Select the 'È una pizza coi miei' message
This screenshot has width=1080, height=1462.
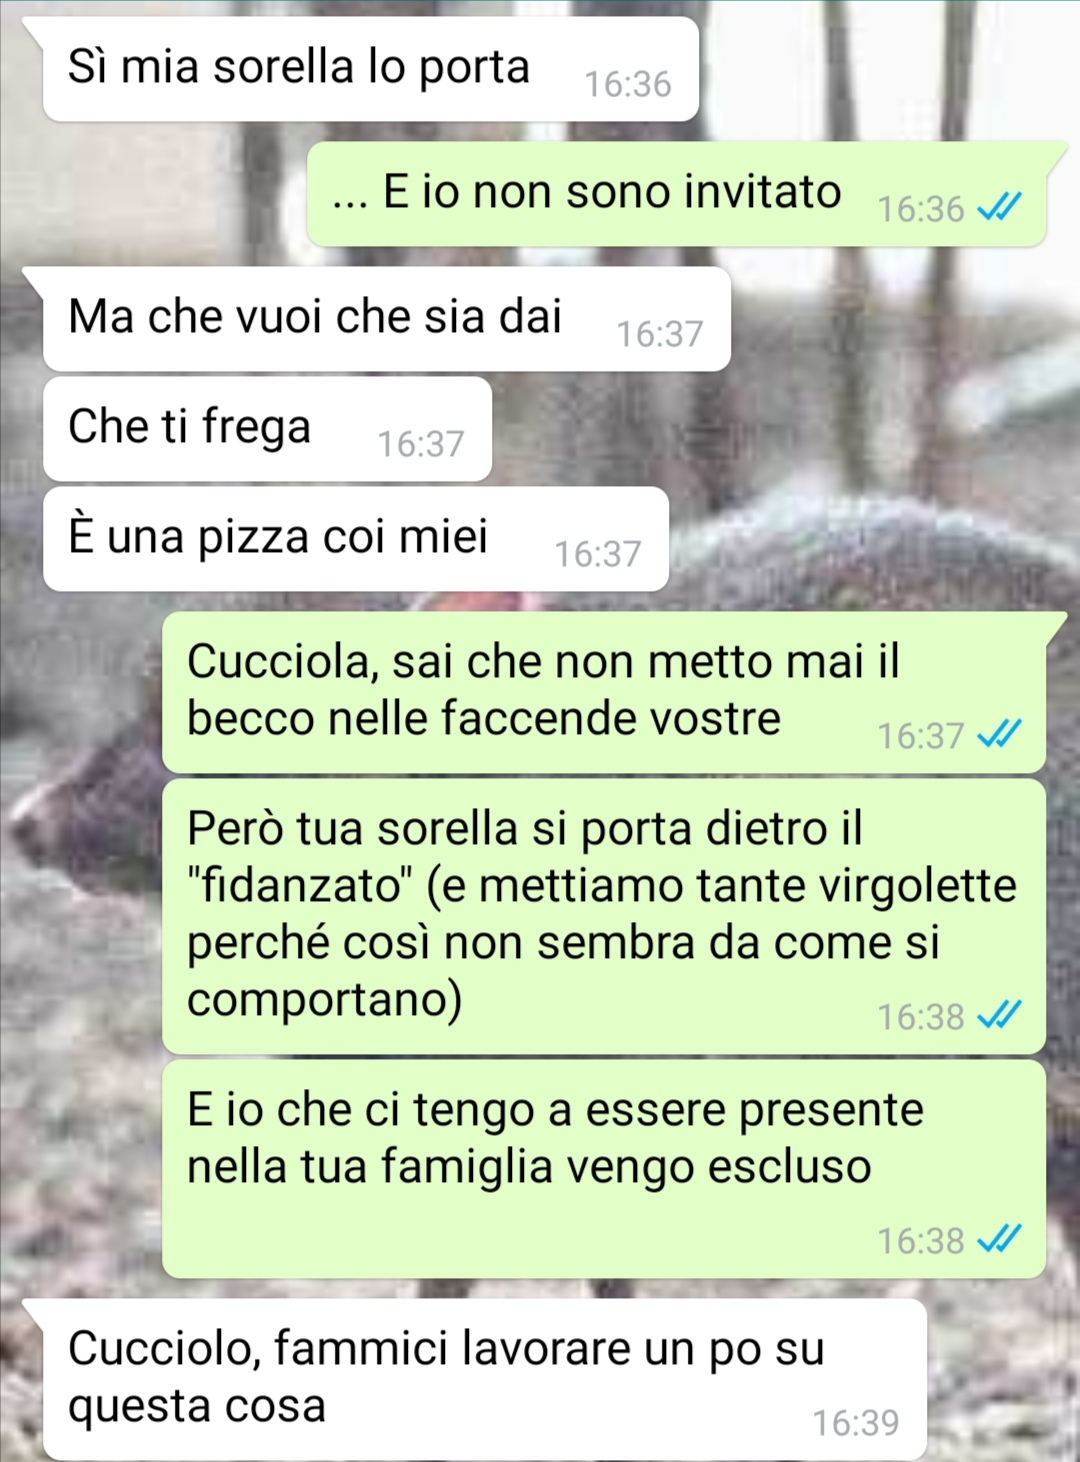click(355, 539)
